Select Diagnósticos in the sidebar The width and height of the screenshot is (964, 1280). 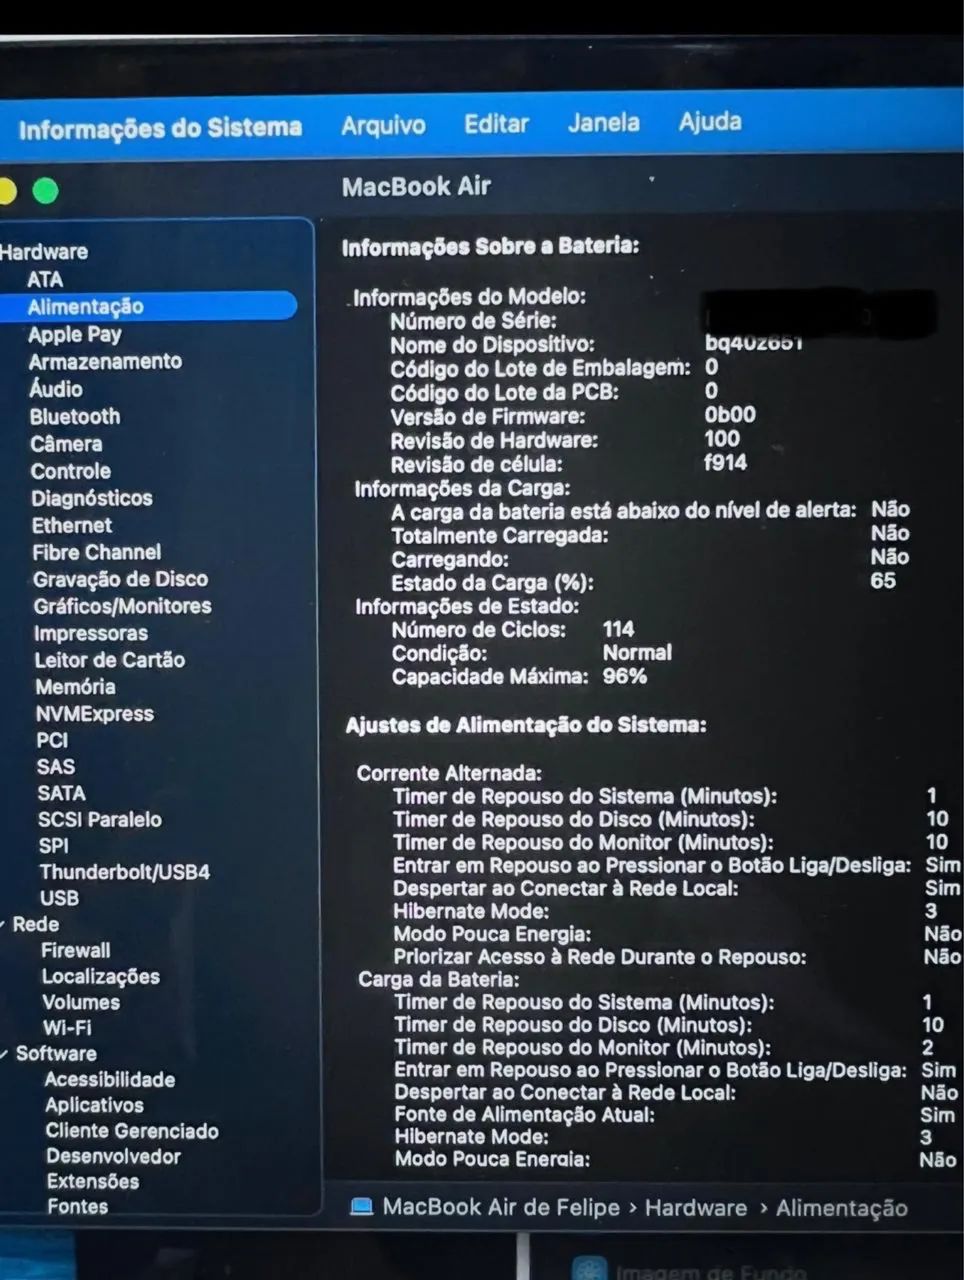click(92, 498)
